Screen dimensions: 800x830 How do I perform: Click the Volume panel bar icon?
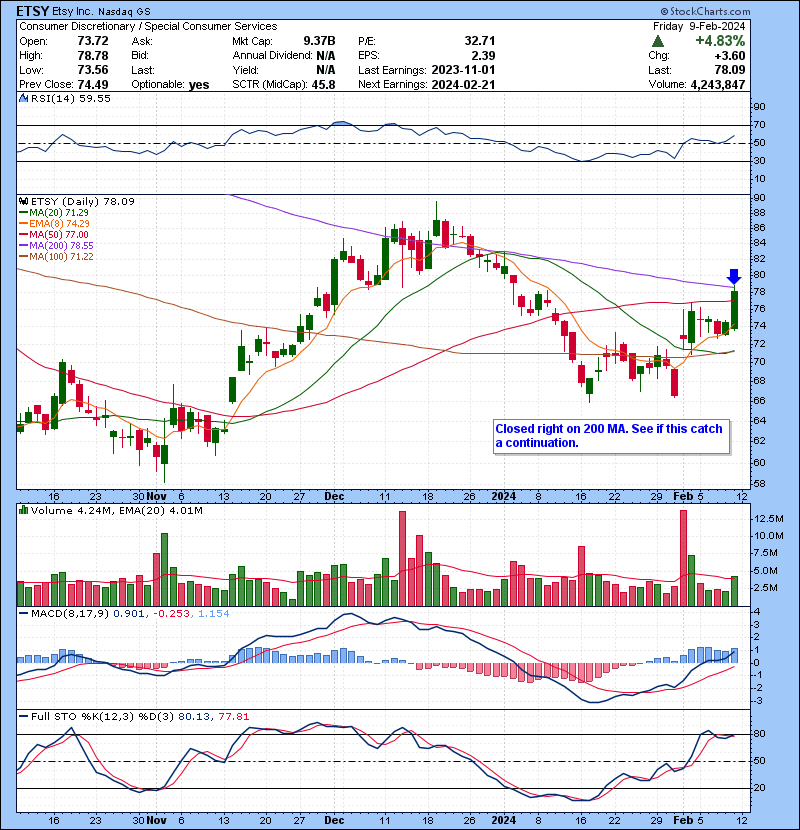point(23,510)
